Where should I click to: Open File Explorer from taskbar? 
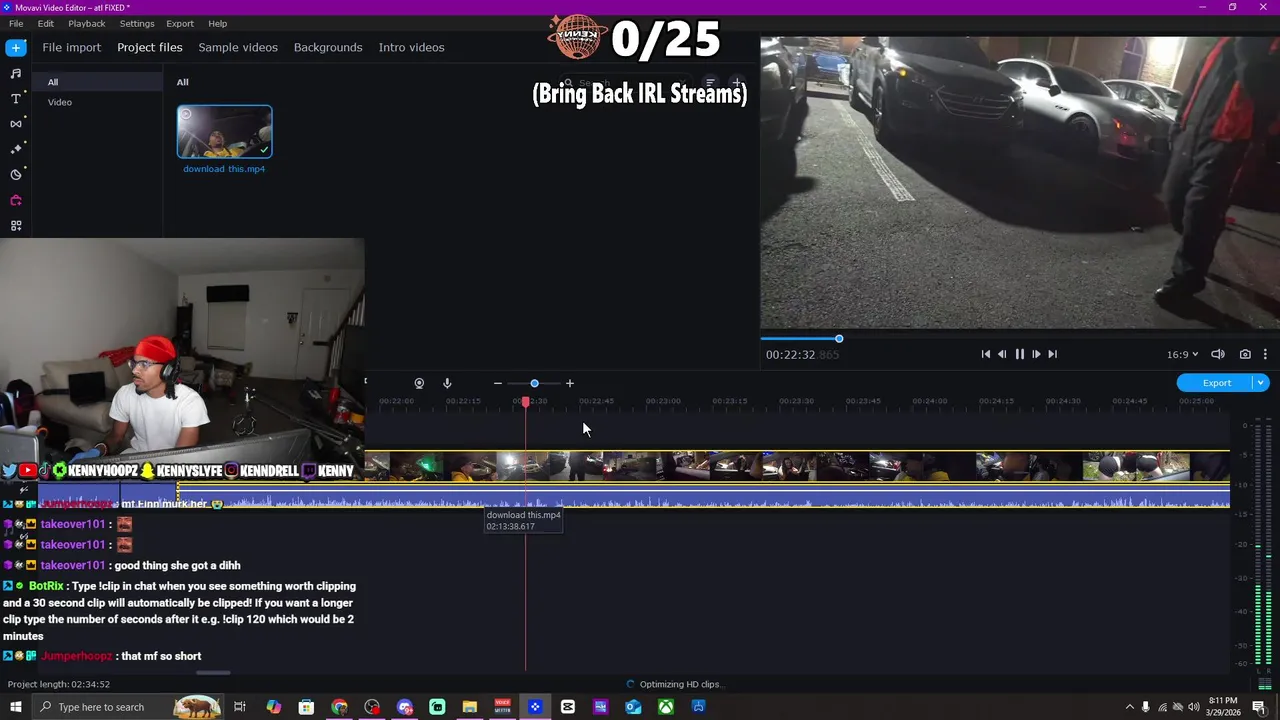pos(470,707)
